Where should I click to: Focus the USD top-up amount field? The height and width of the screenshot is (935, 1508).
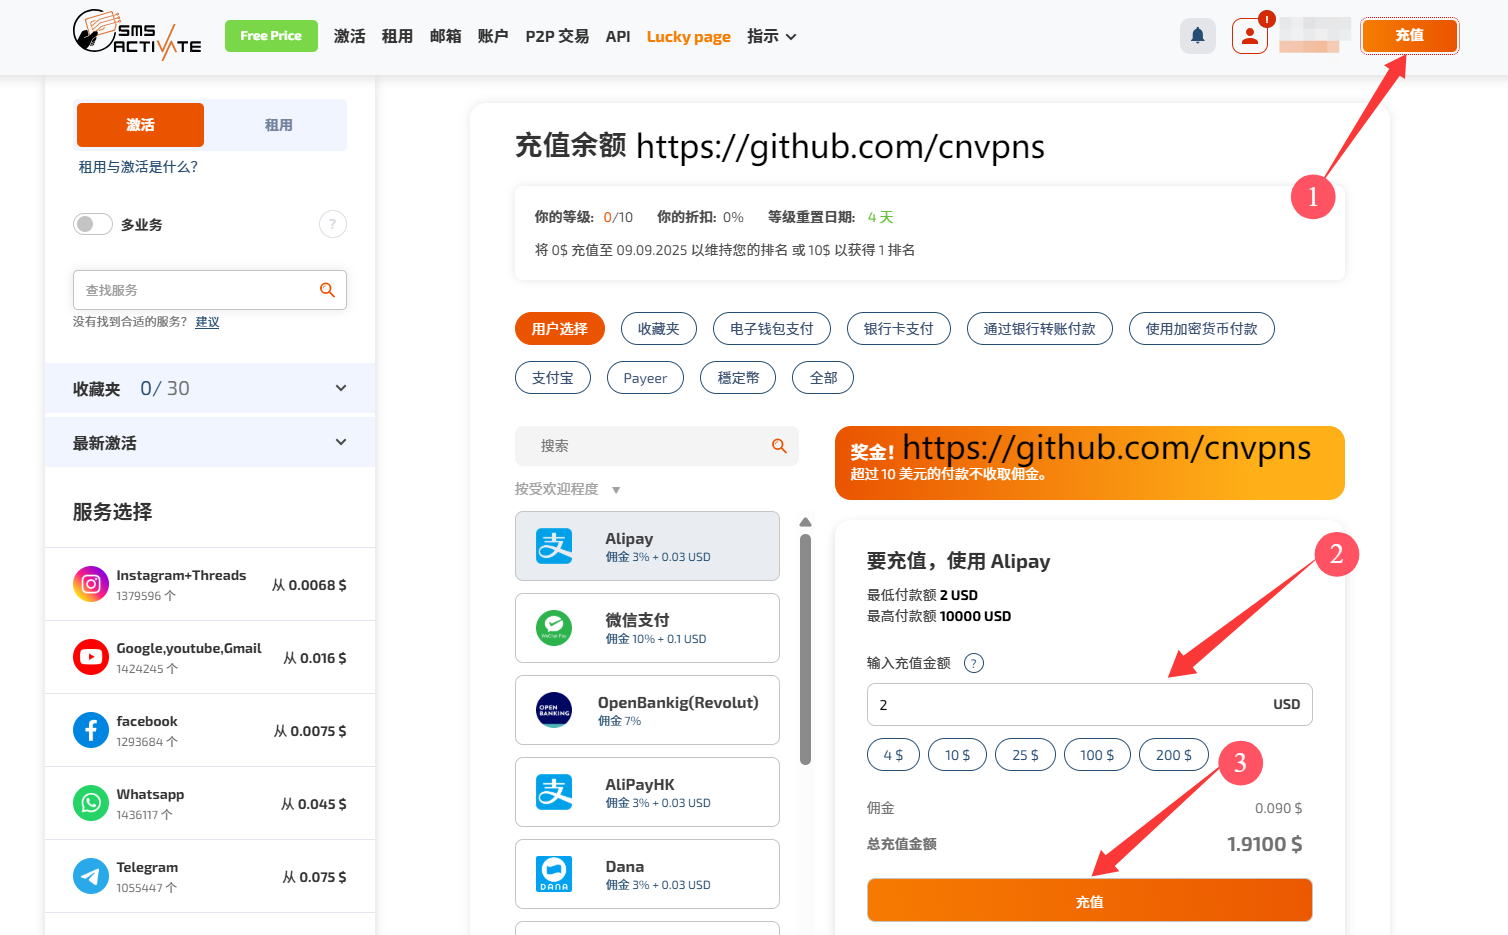pyautogui.click(x=1090, y=705)
